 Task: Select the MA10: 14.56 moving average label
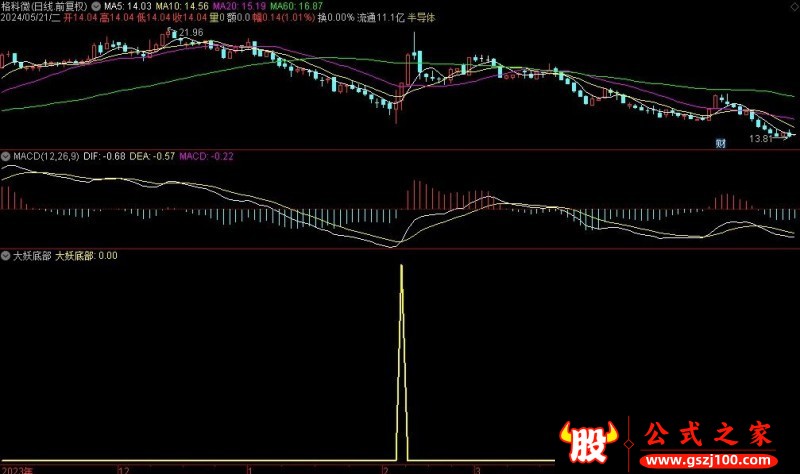pyautogui.click(x=182, y=6)
